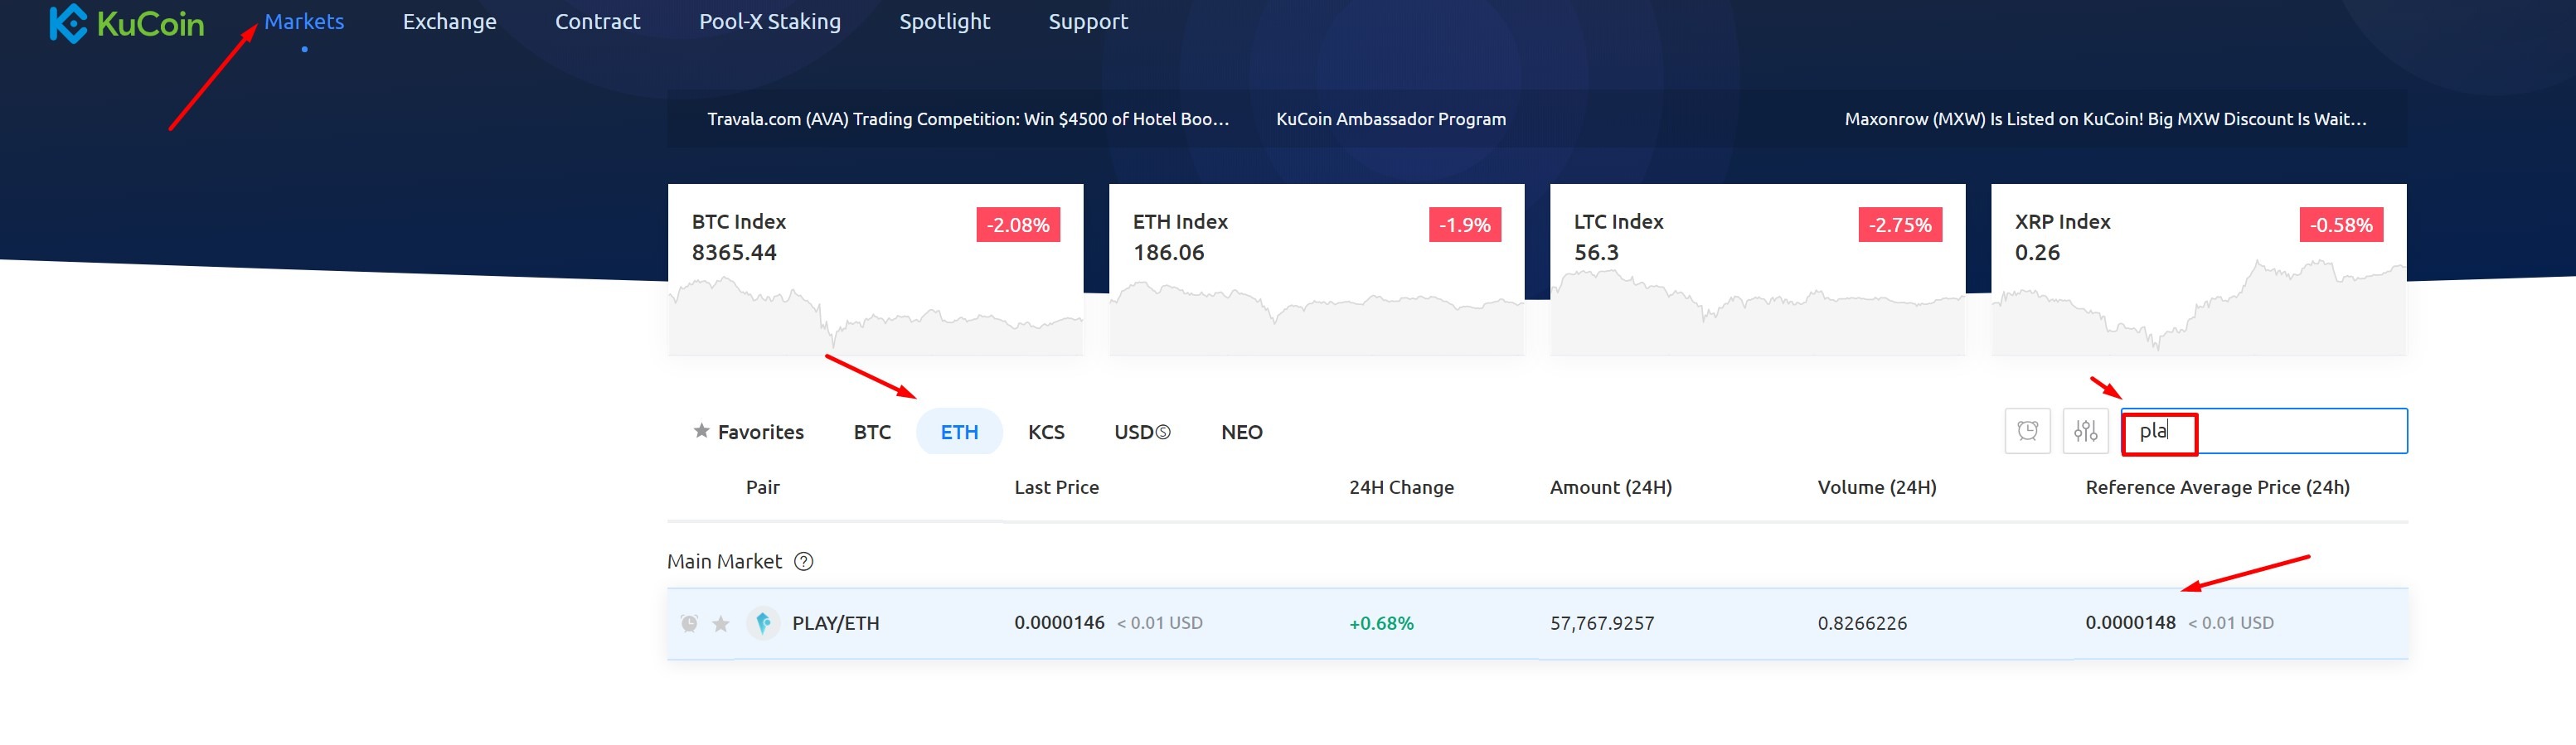
Task: Click the search field containing pla
Action: (x=2264, y=431)
